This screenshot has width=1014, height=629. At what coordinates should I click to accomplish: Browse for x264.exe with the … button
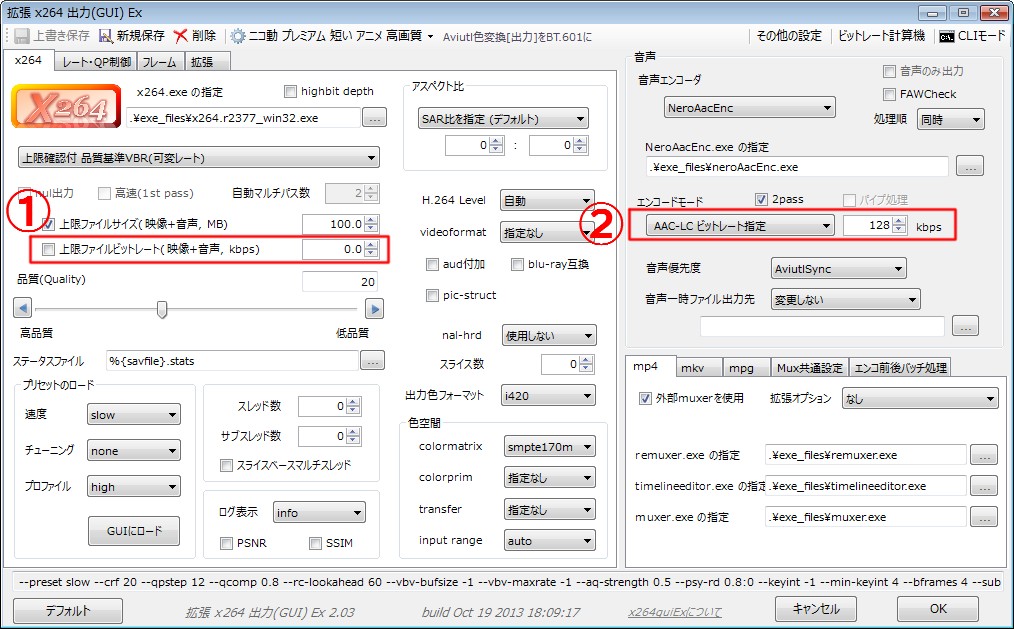pos(374,118)
